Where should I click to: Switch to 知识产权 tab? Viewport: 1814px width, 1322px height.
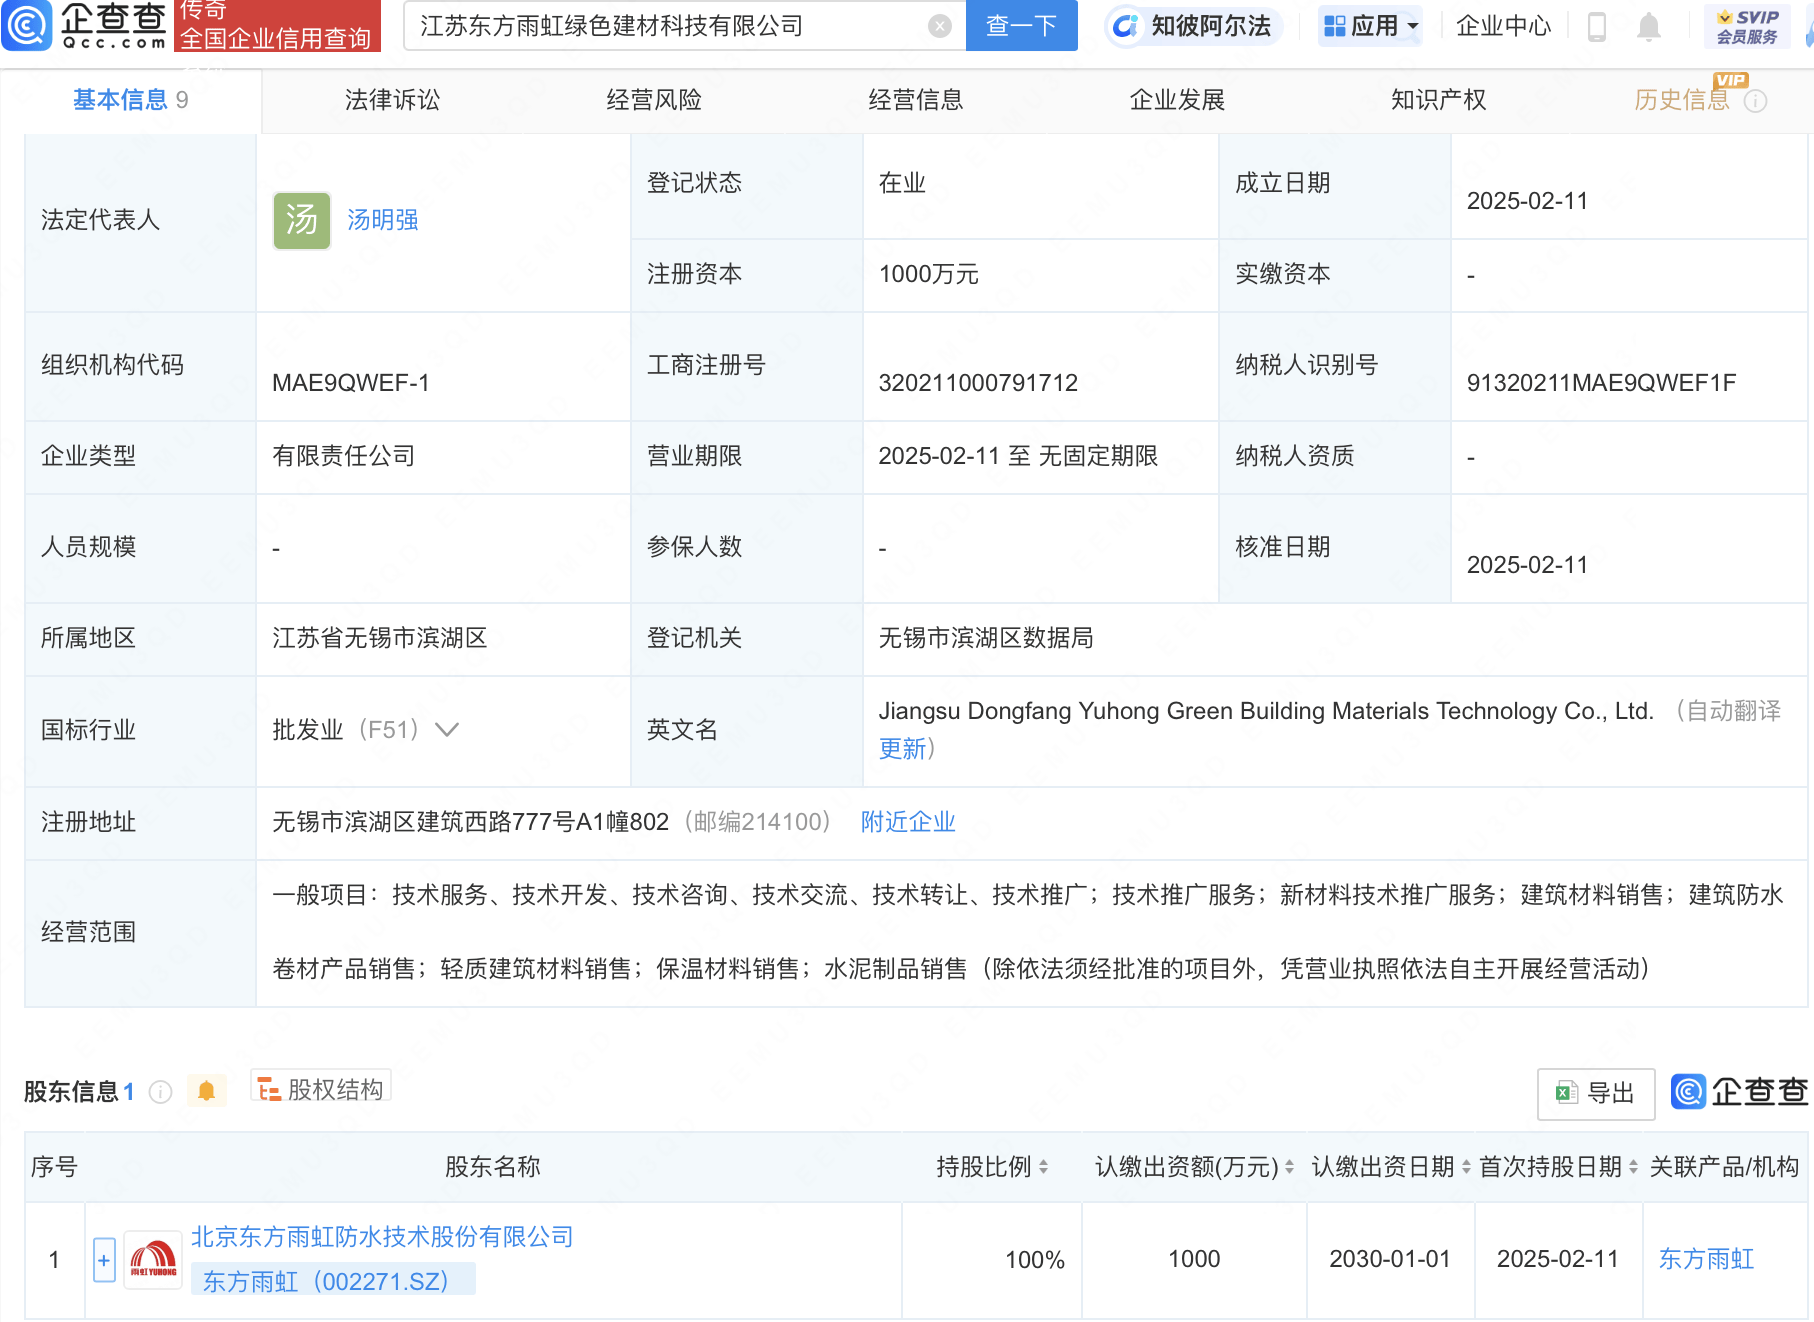[x=1438, y=100]
